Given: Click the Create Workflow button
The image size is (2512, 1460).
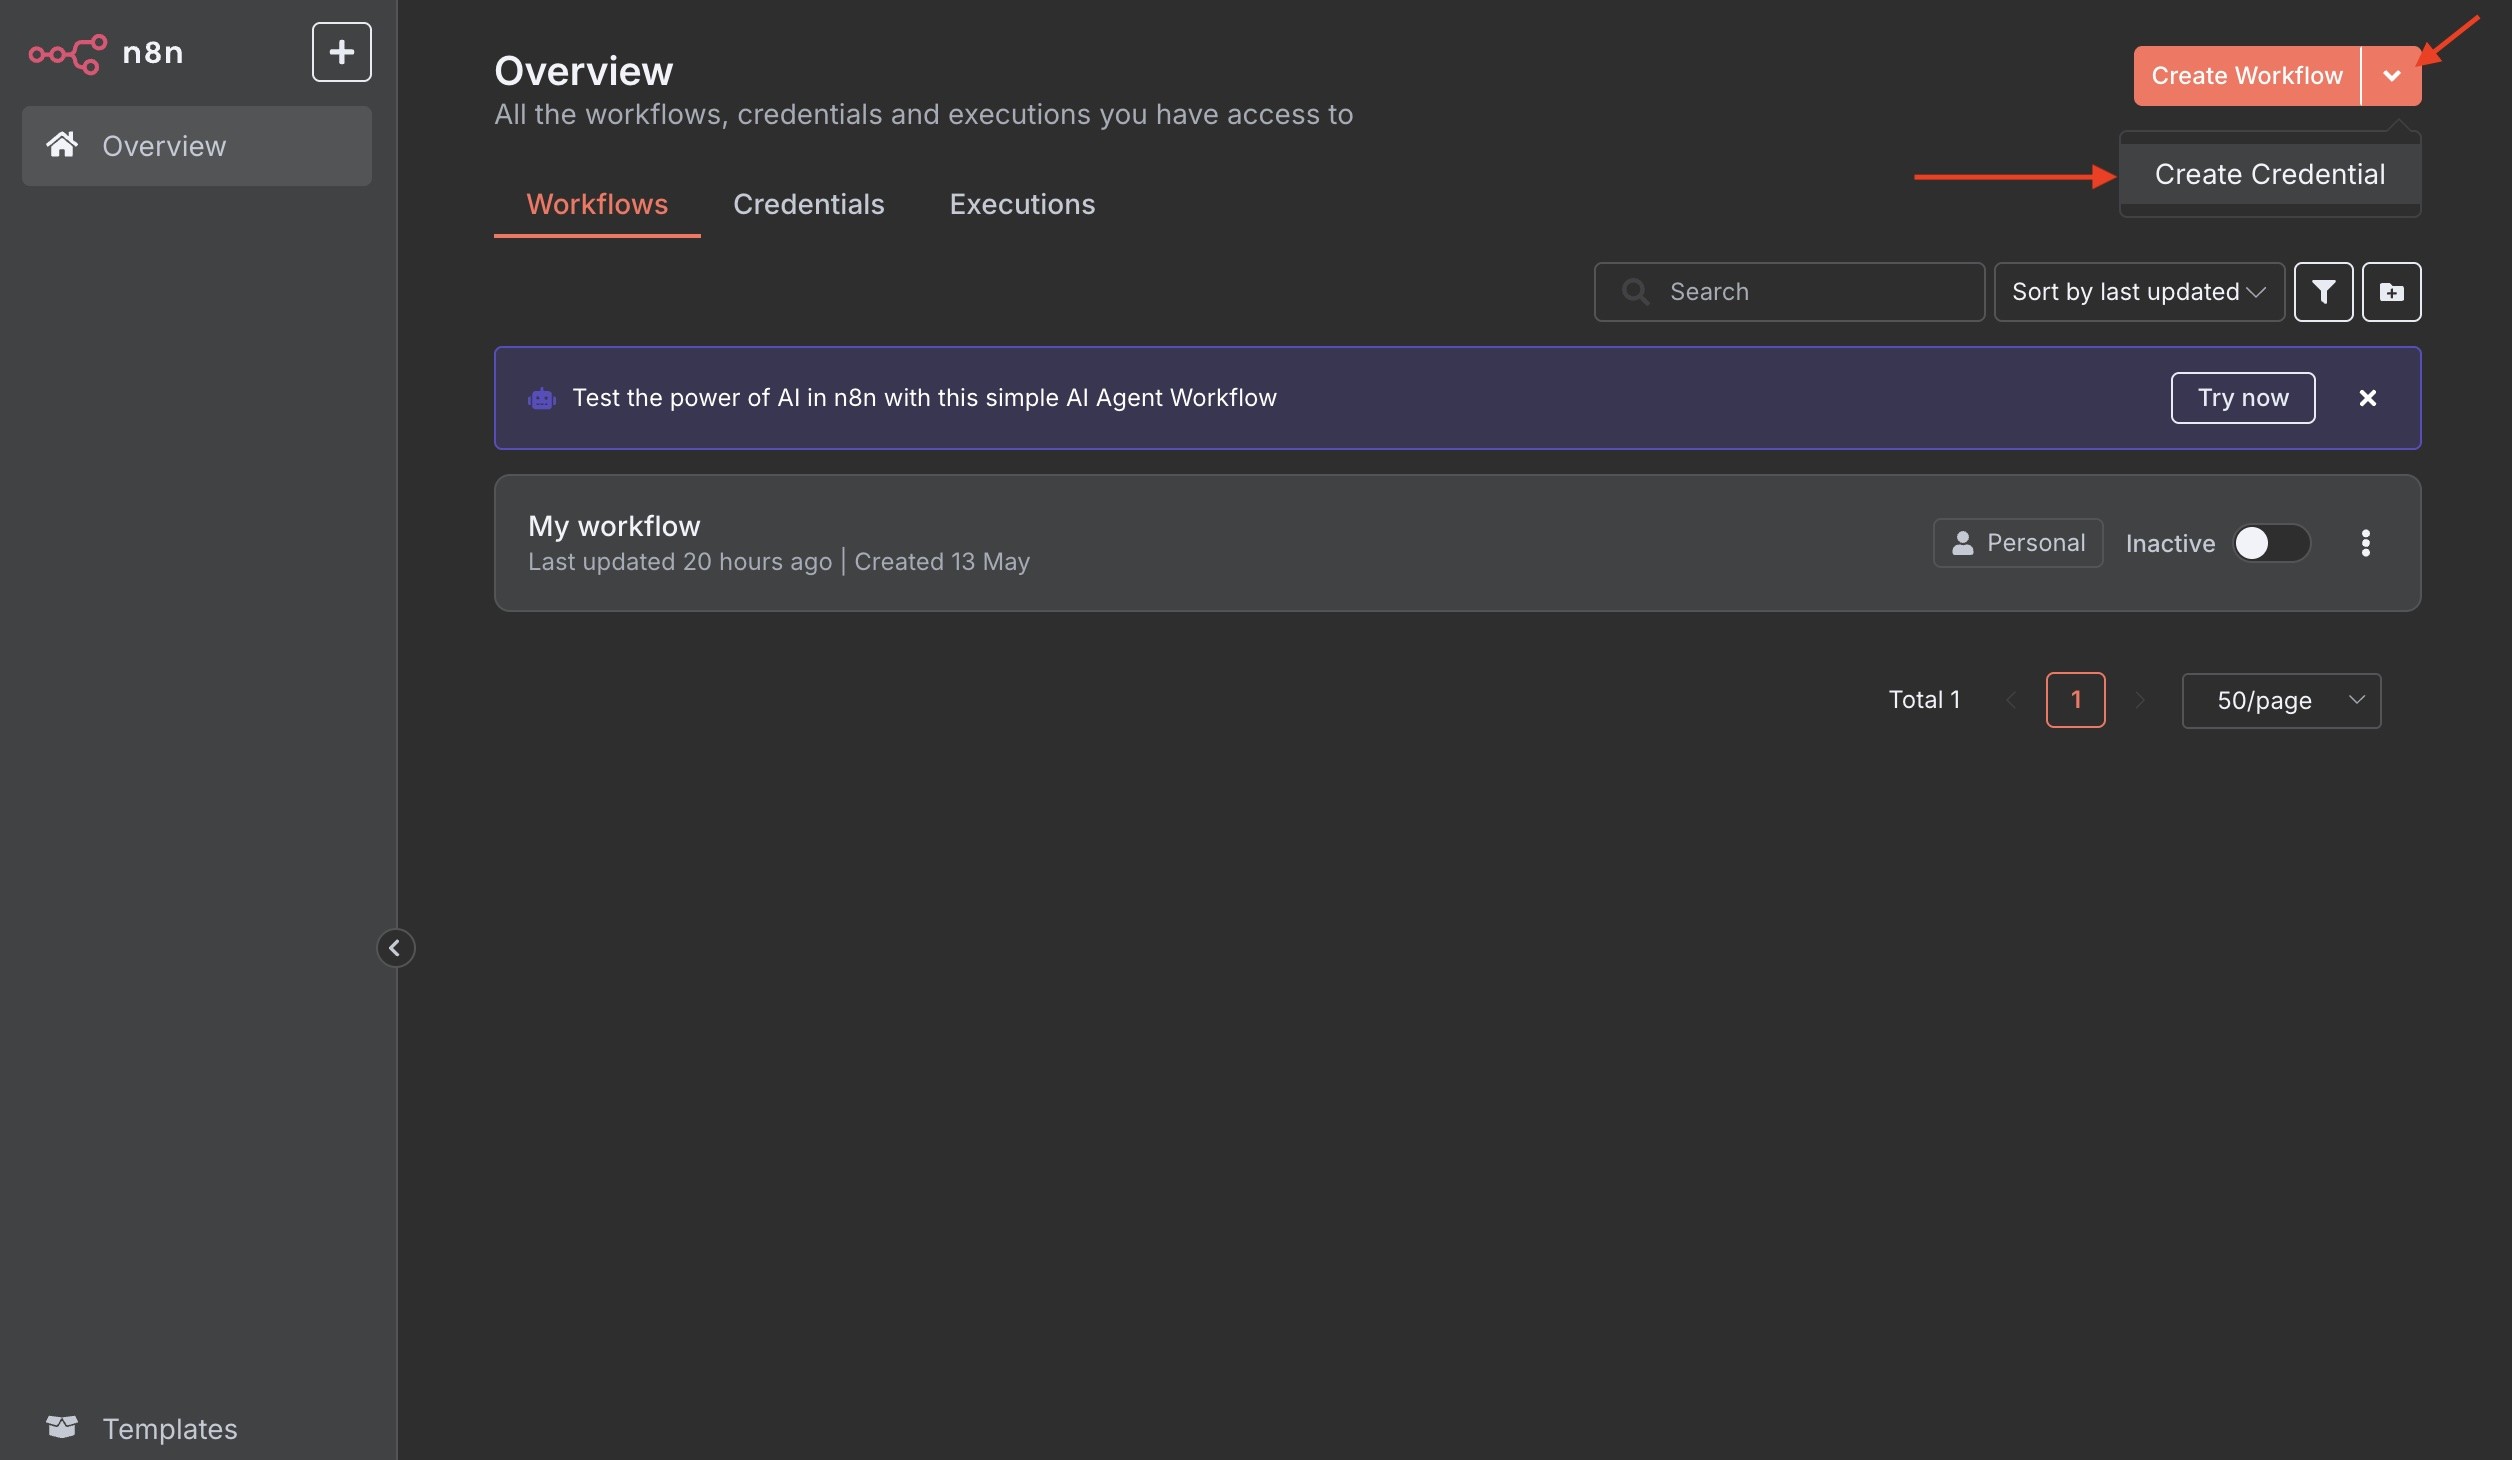Looking at the screenshot, I should [2246, 76].
